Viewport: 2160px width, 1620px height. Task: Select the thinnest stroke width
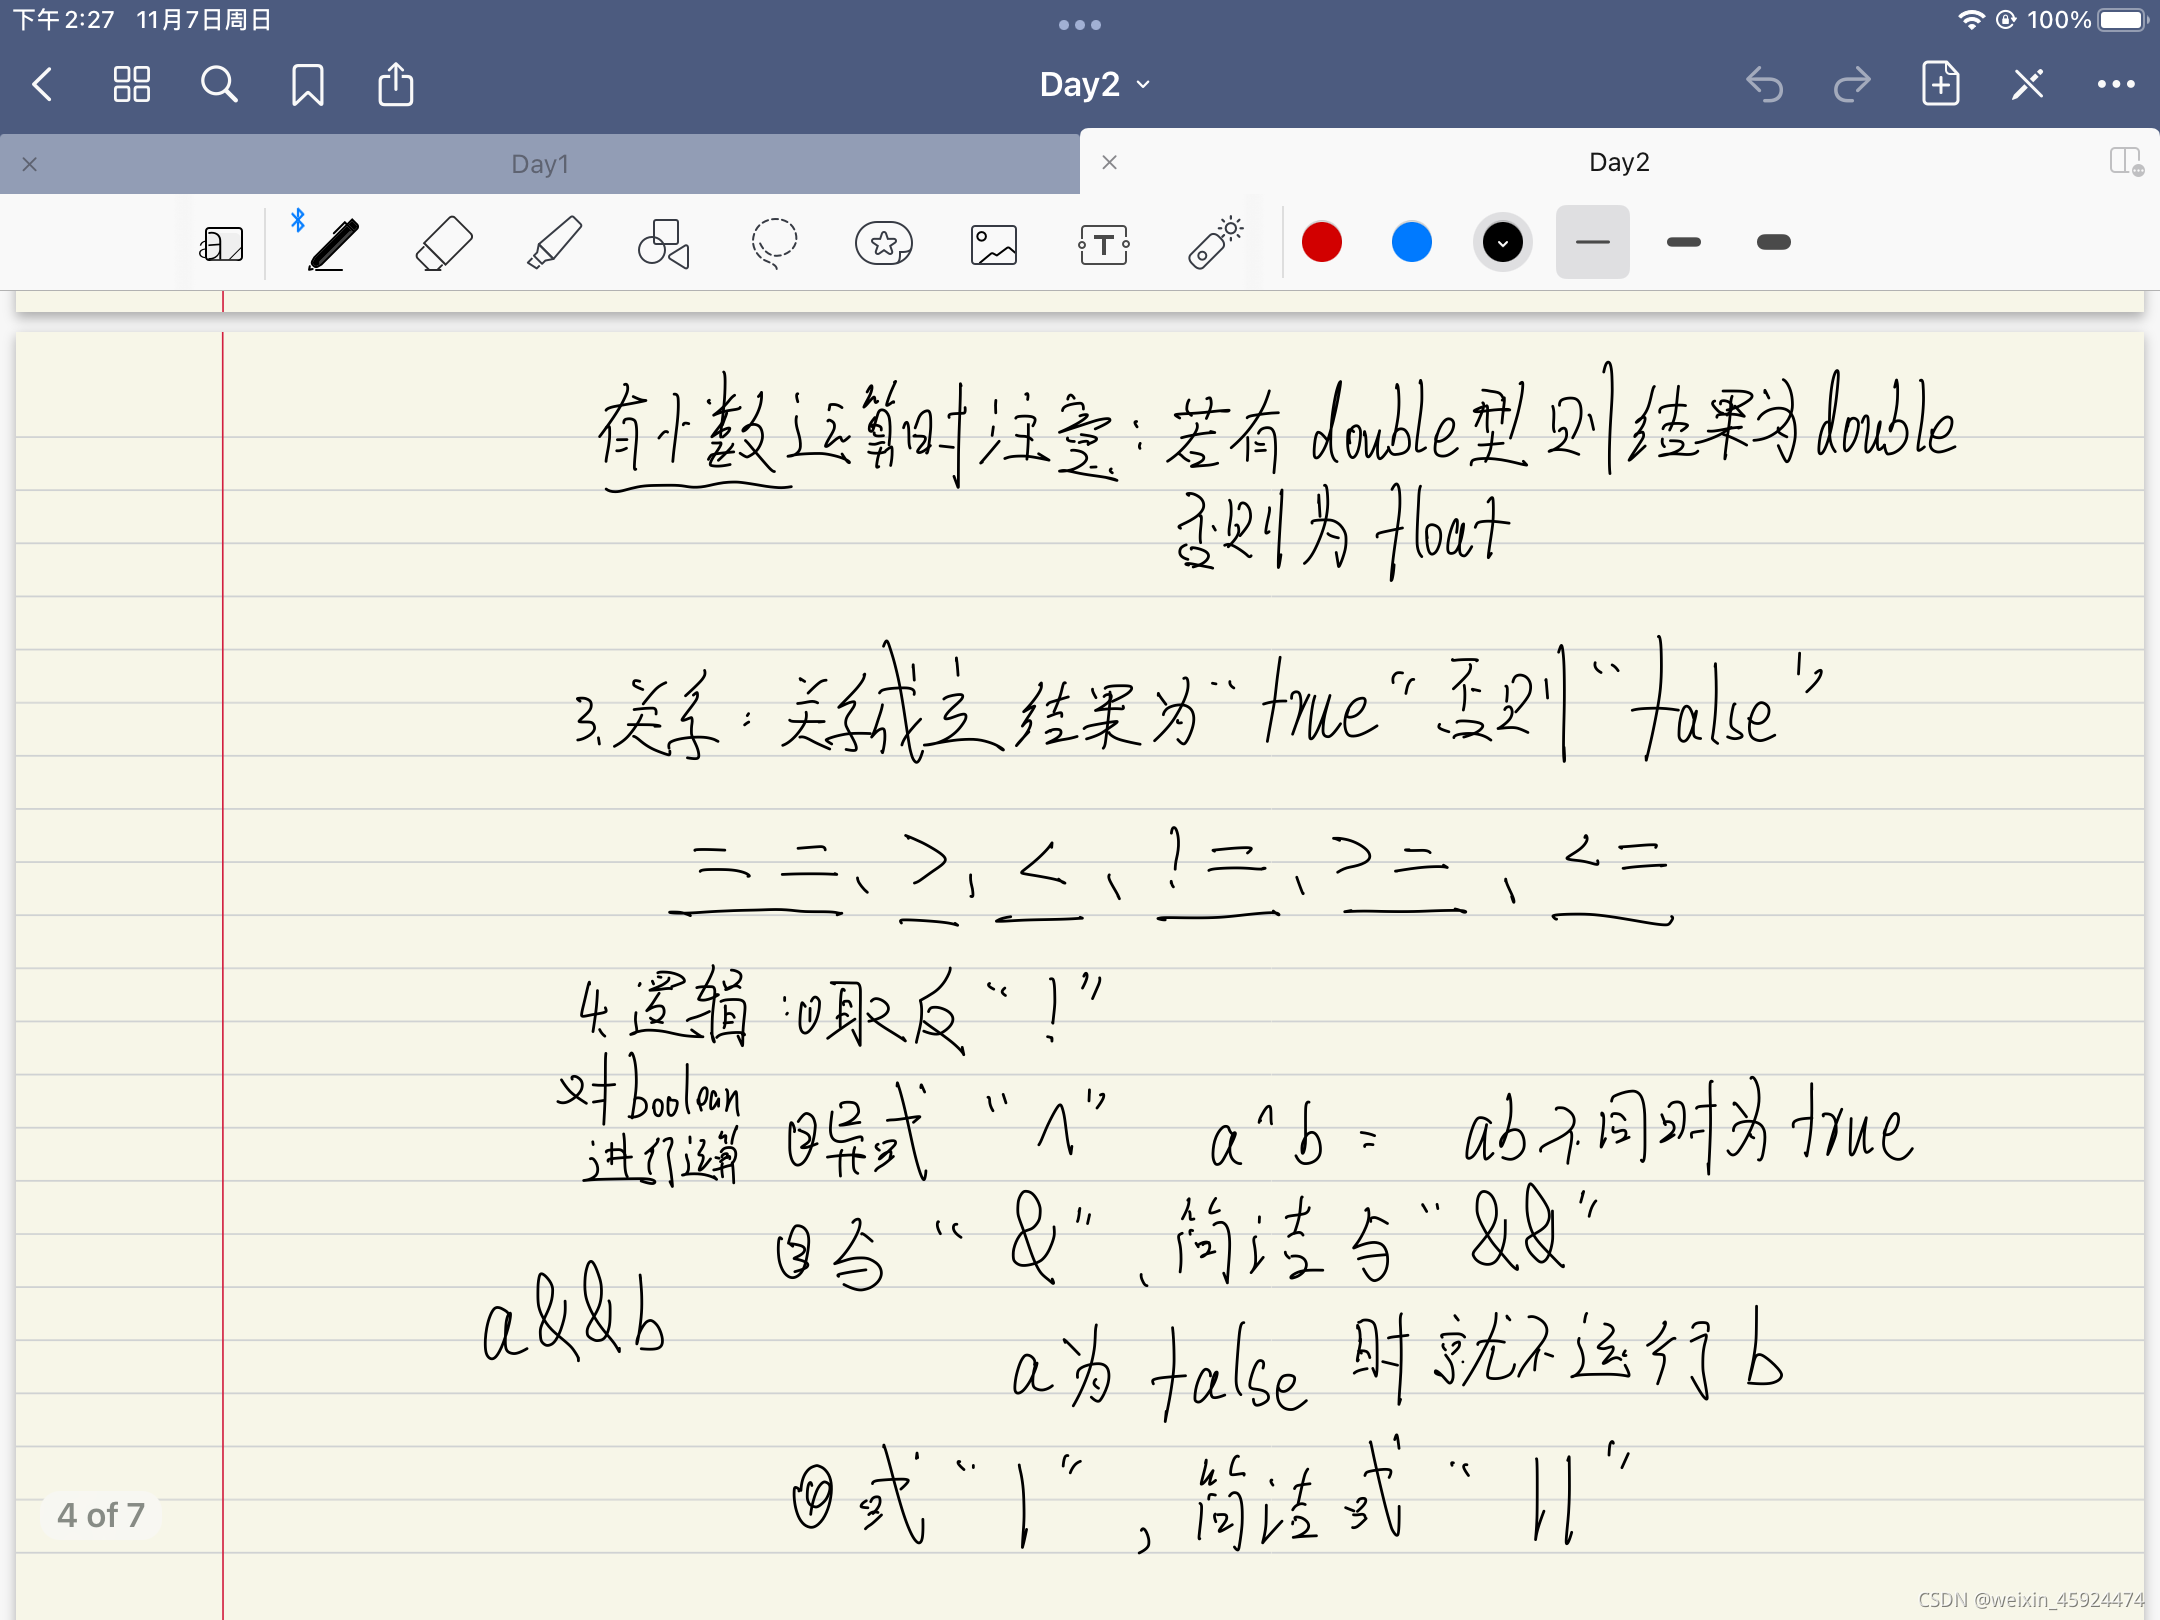(x=1593, y=242)
